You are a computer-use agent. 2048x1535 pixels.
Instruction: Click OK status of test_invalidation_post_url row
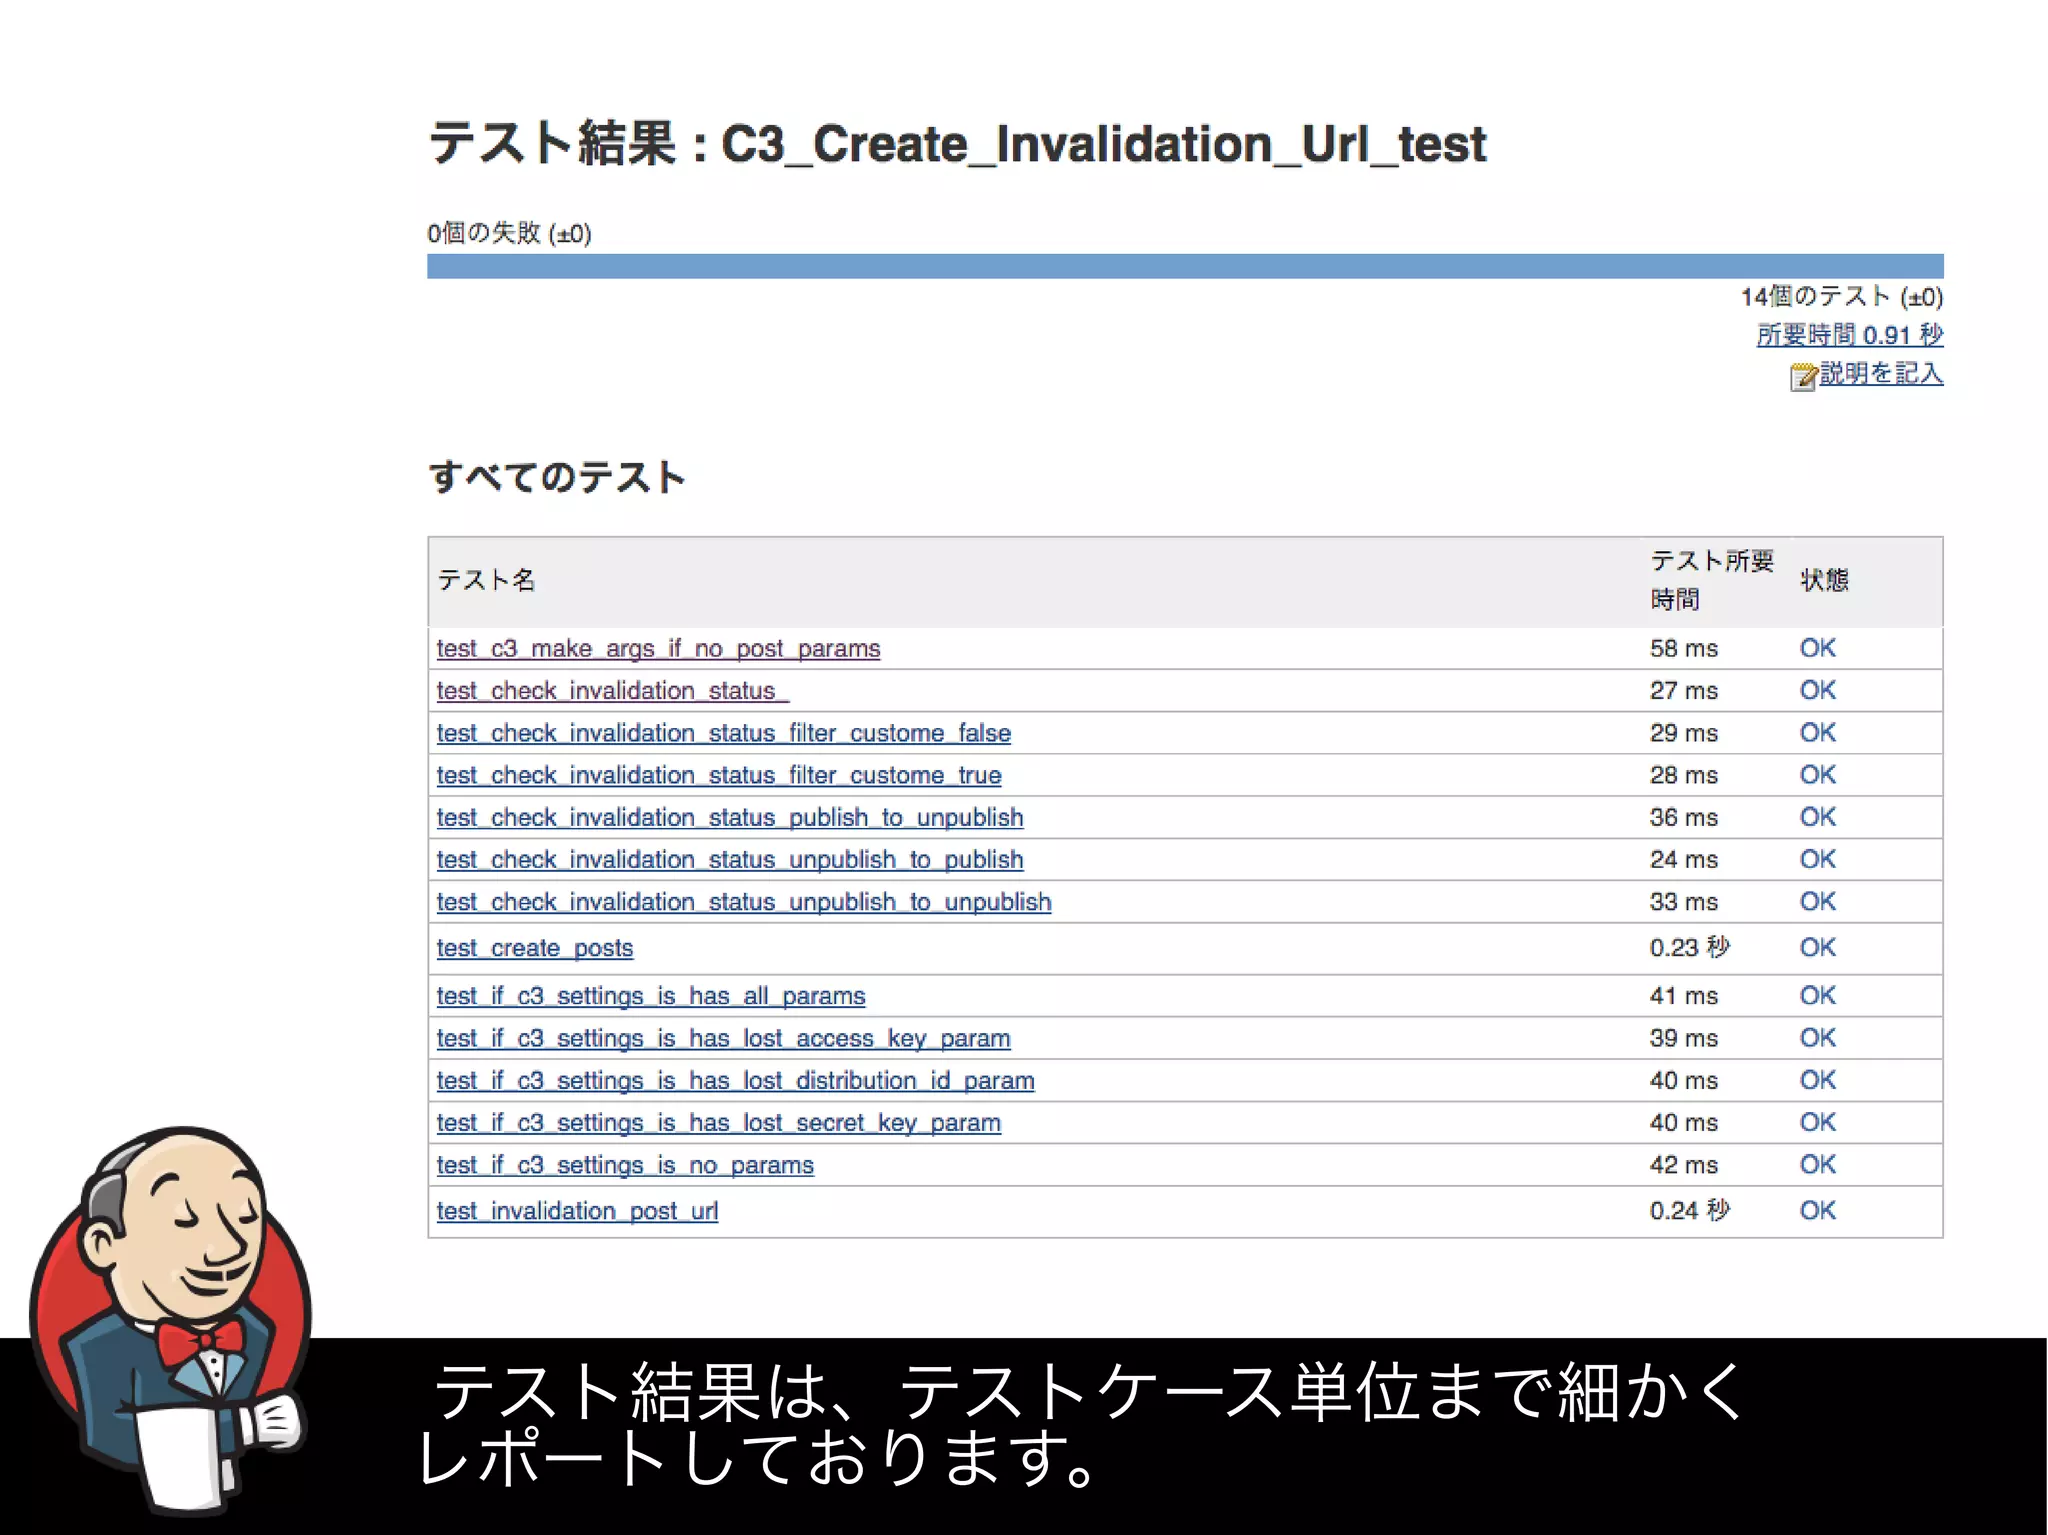tap(1817, 1210)
